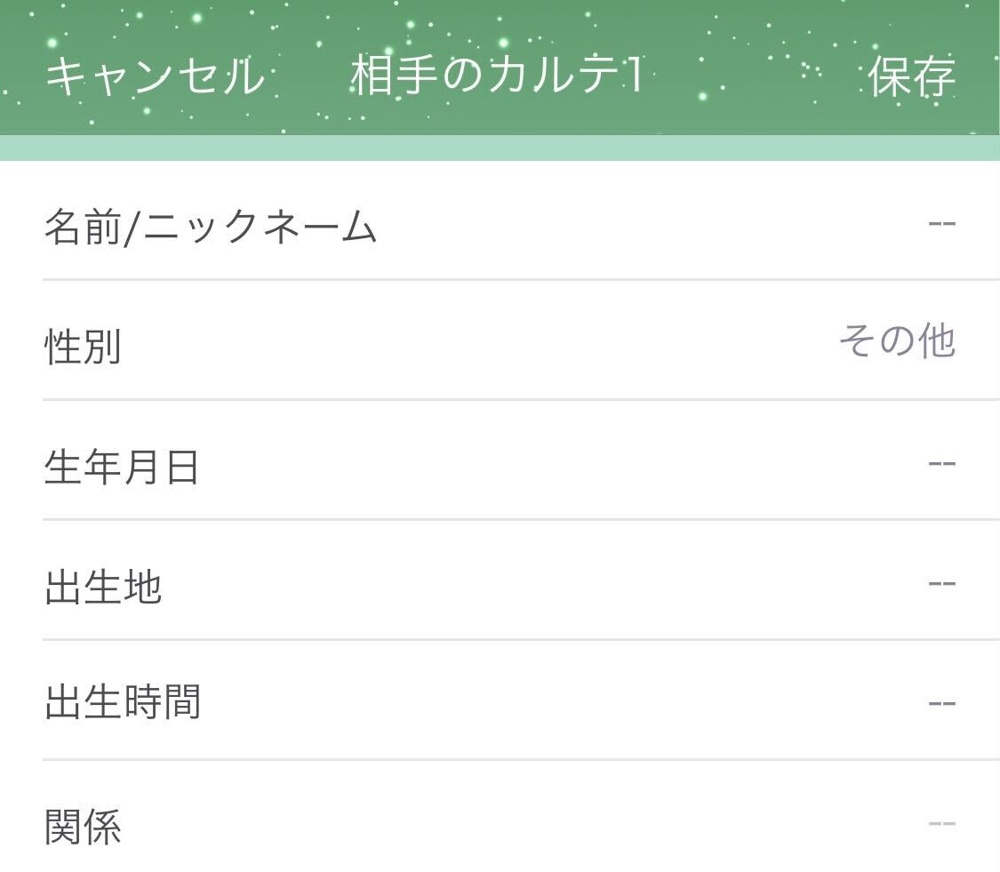Open the 関係 relationship row
The width and height of the screenshot is (1000, 872).
coord(500,817)
